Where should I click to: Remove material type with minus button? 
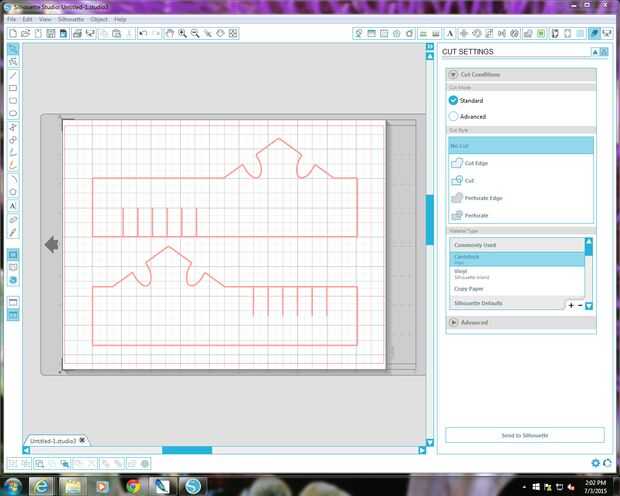(580, 305)
